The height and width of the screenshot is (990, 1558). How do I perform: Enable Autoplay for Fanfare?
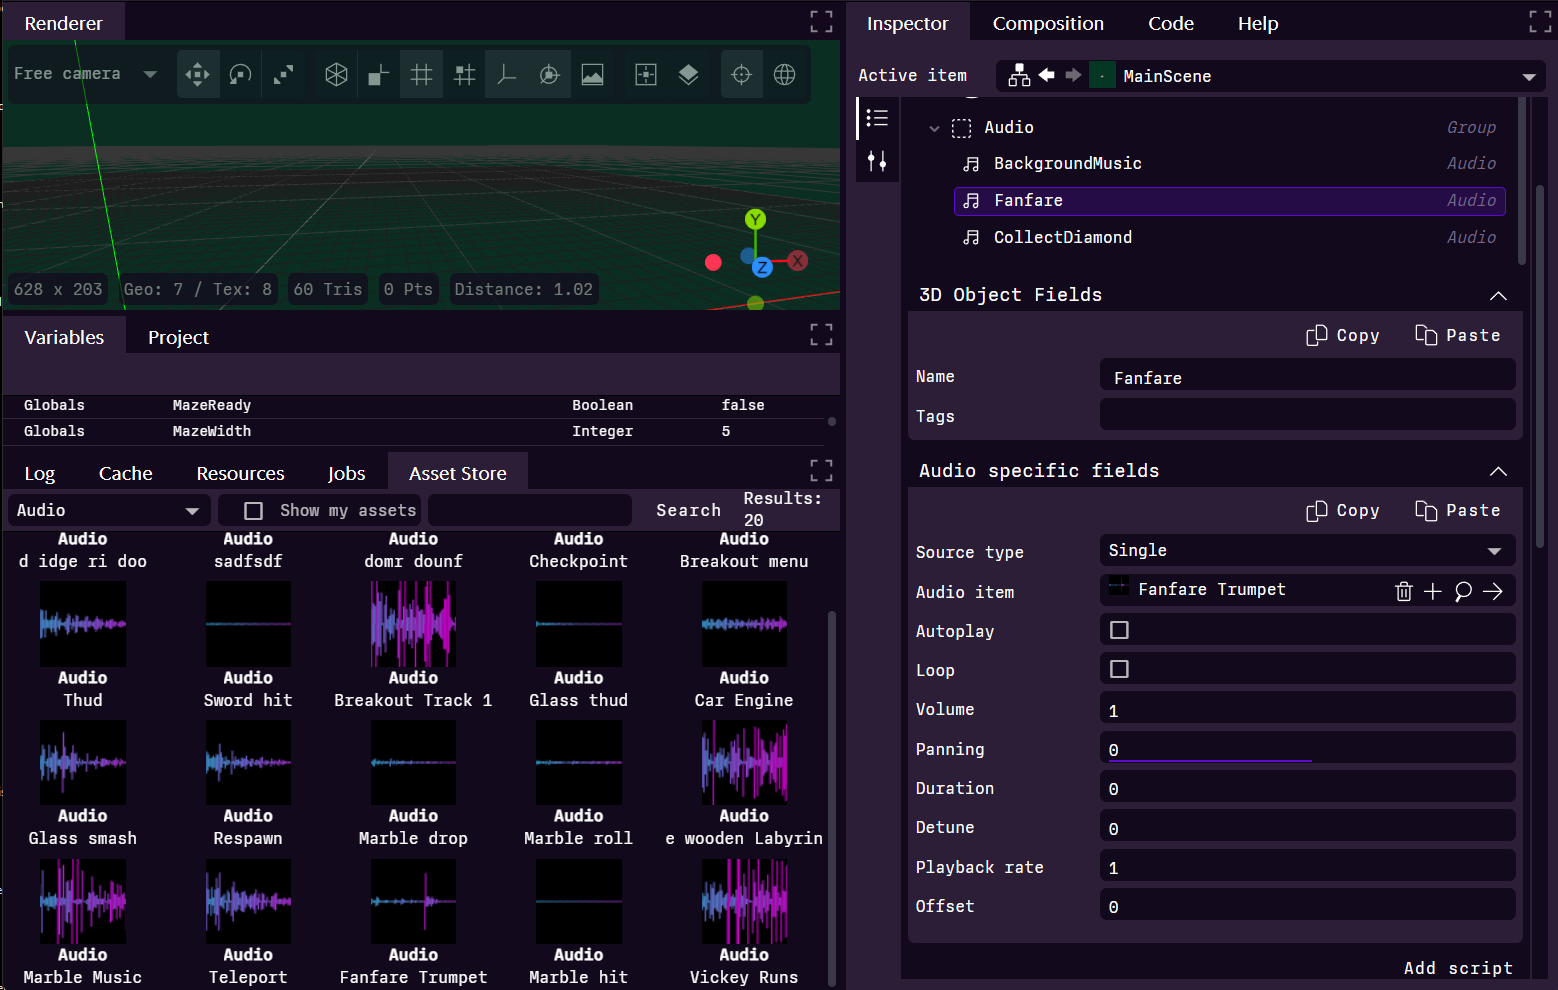point(1119,629)
